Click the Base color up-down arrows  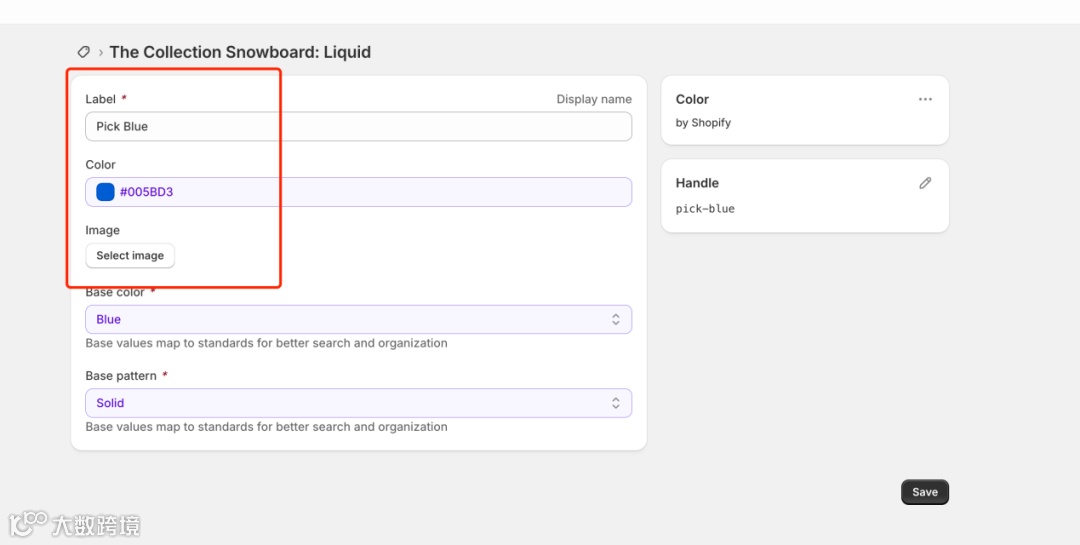616,320
